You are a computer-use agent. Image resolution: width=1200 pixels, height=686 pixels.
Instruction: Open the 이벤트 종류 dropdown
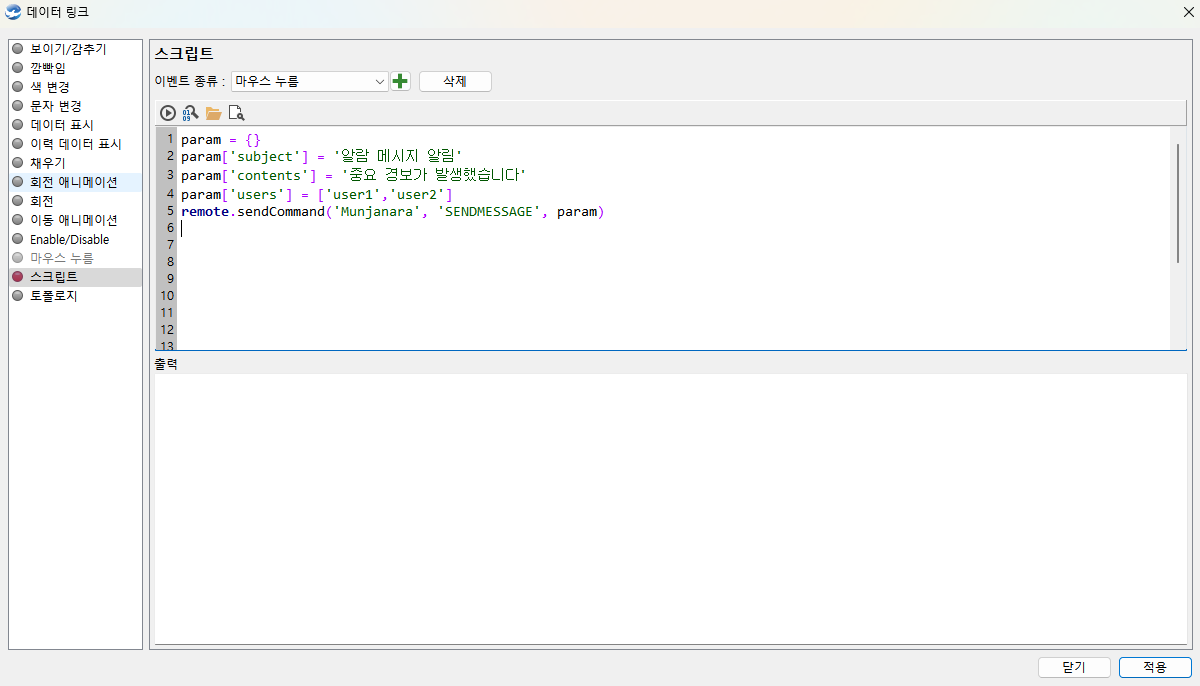coord(309,81)
